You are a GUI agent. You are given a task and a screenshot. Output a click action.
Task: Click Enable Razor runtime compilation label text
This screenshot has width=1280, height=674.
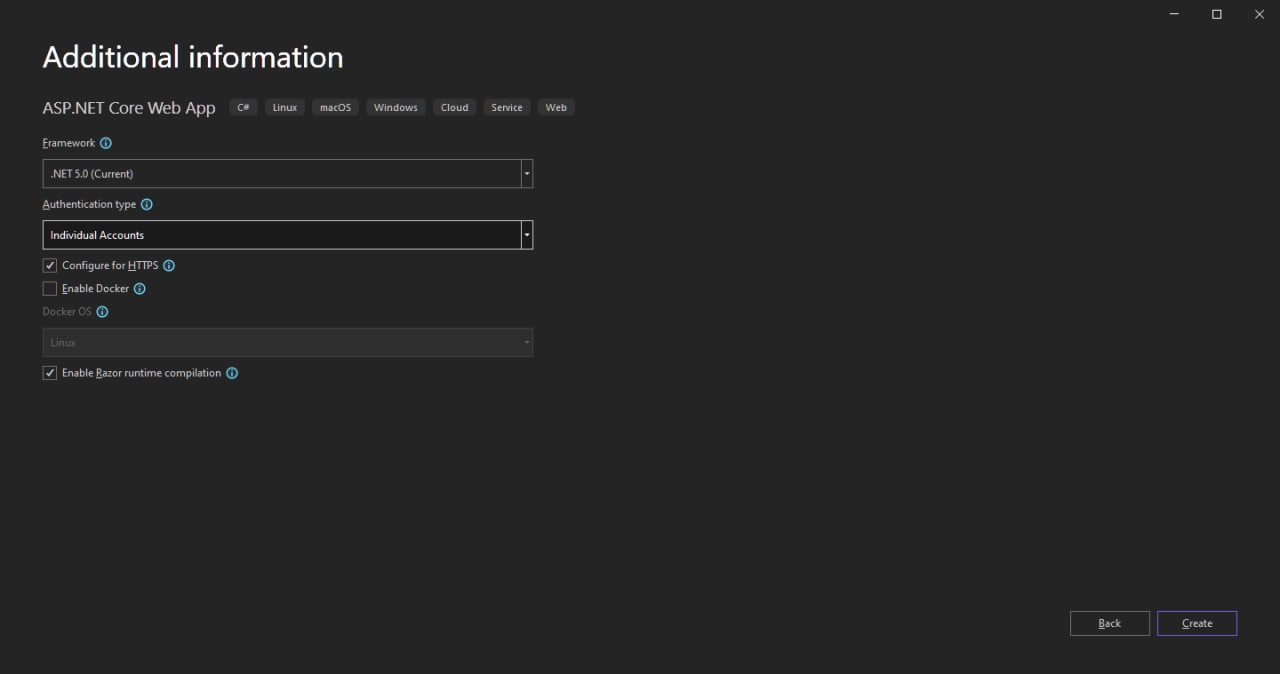141,373
